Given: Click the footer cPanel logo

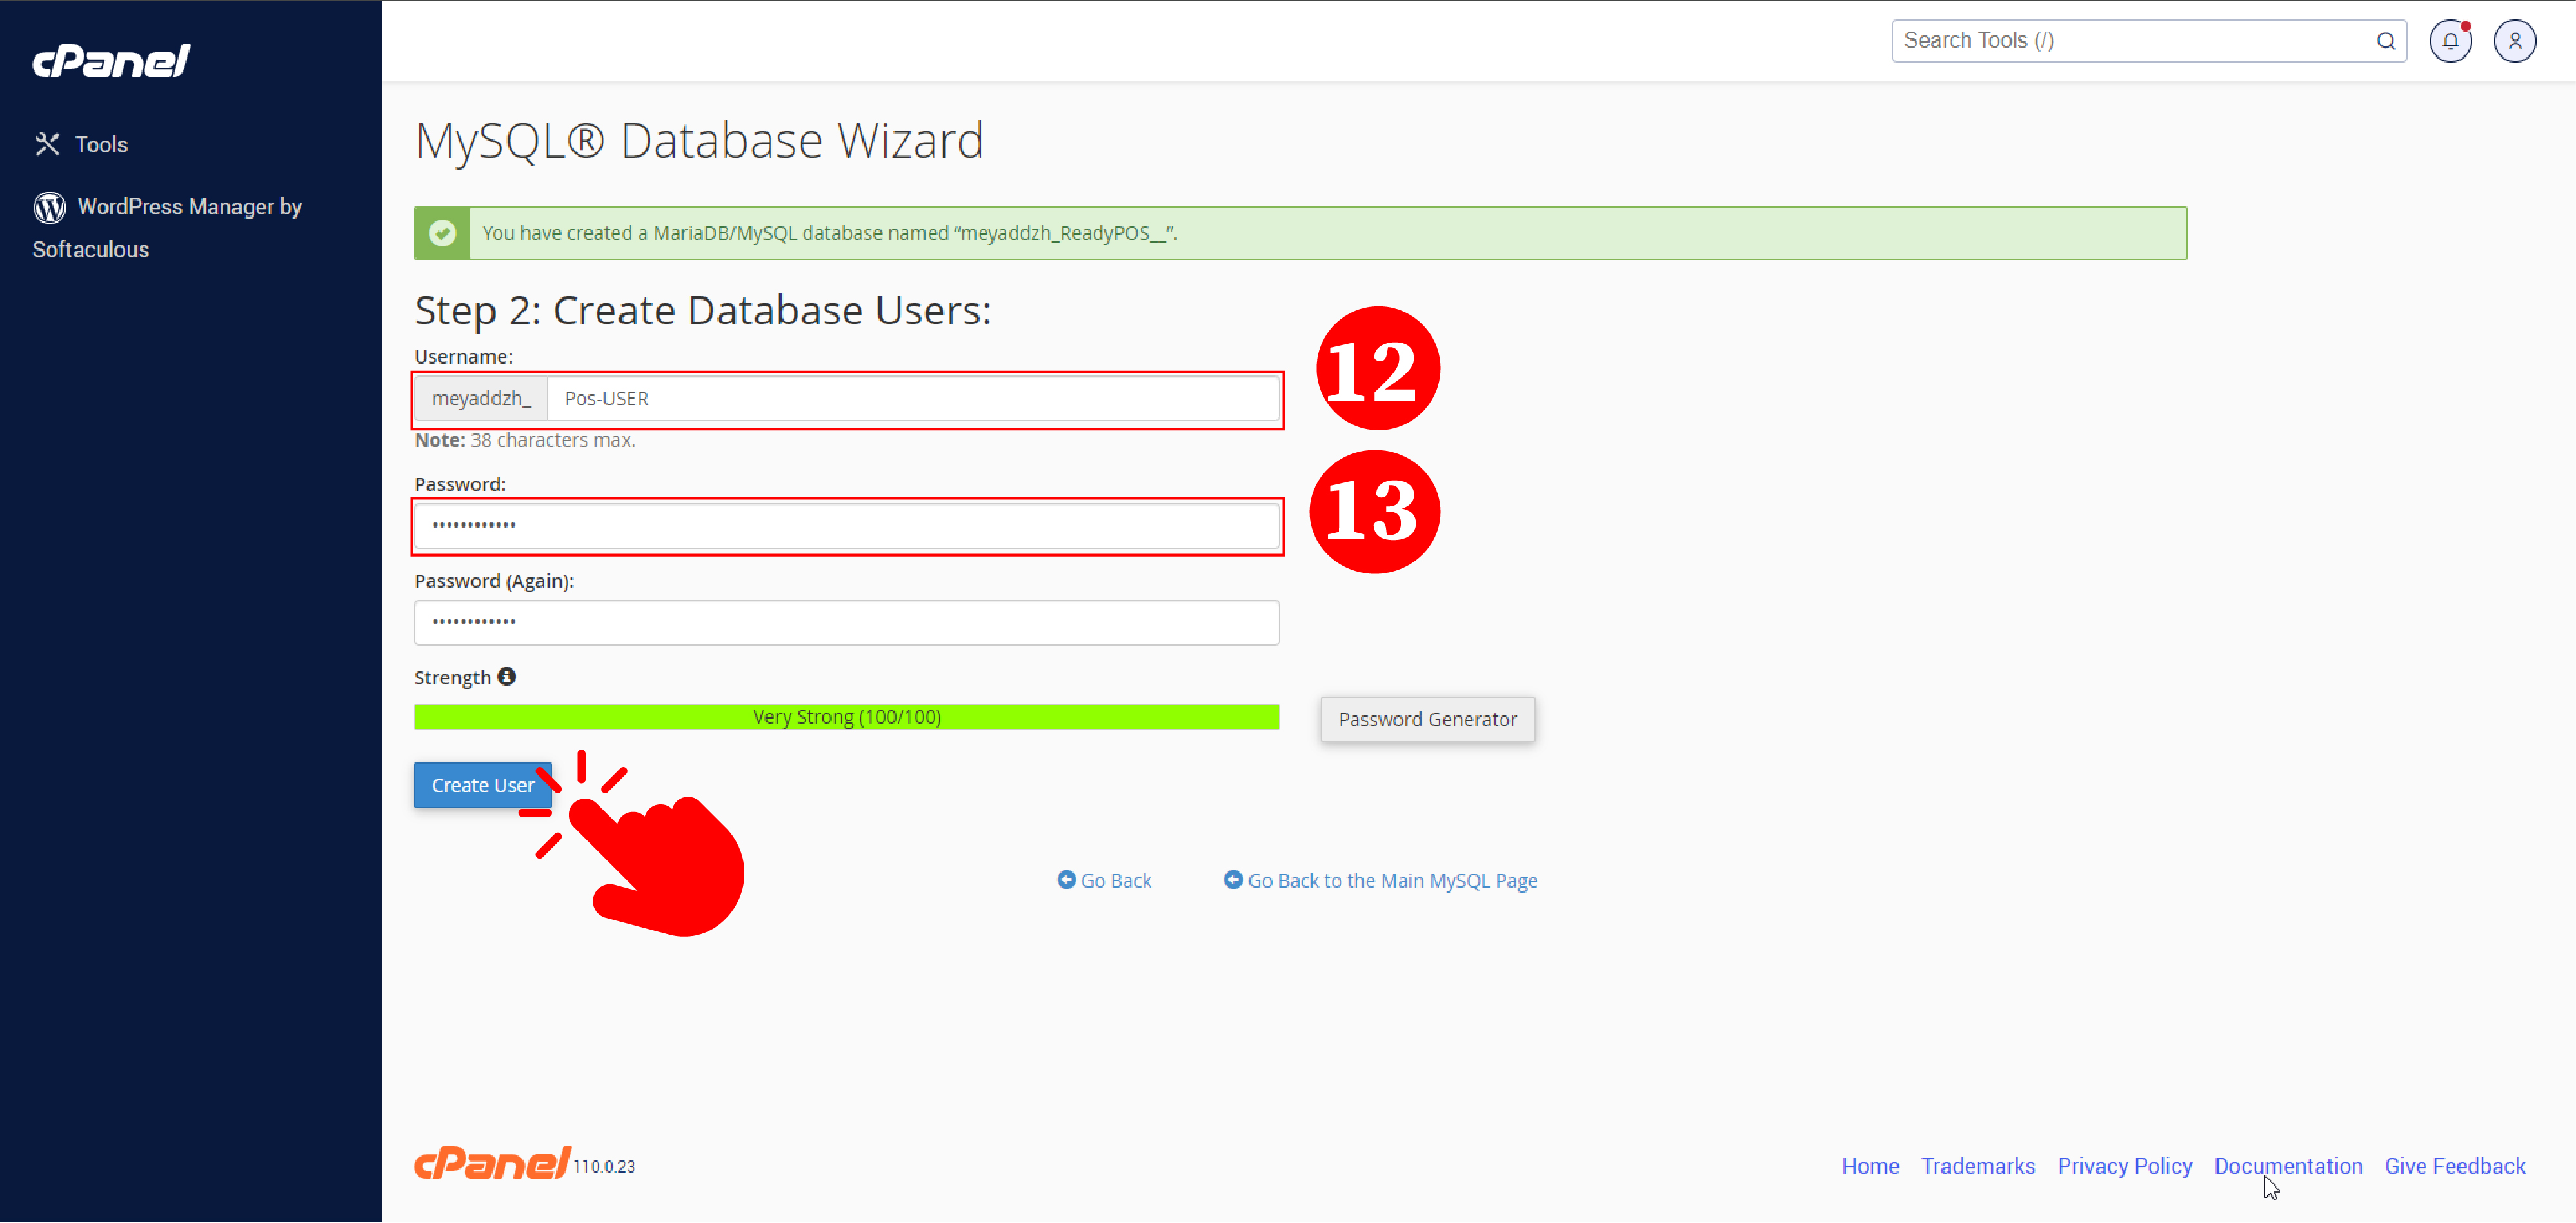Looking at the screenshot, I should (x=492, y=1162).
